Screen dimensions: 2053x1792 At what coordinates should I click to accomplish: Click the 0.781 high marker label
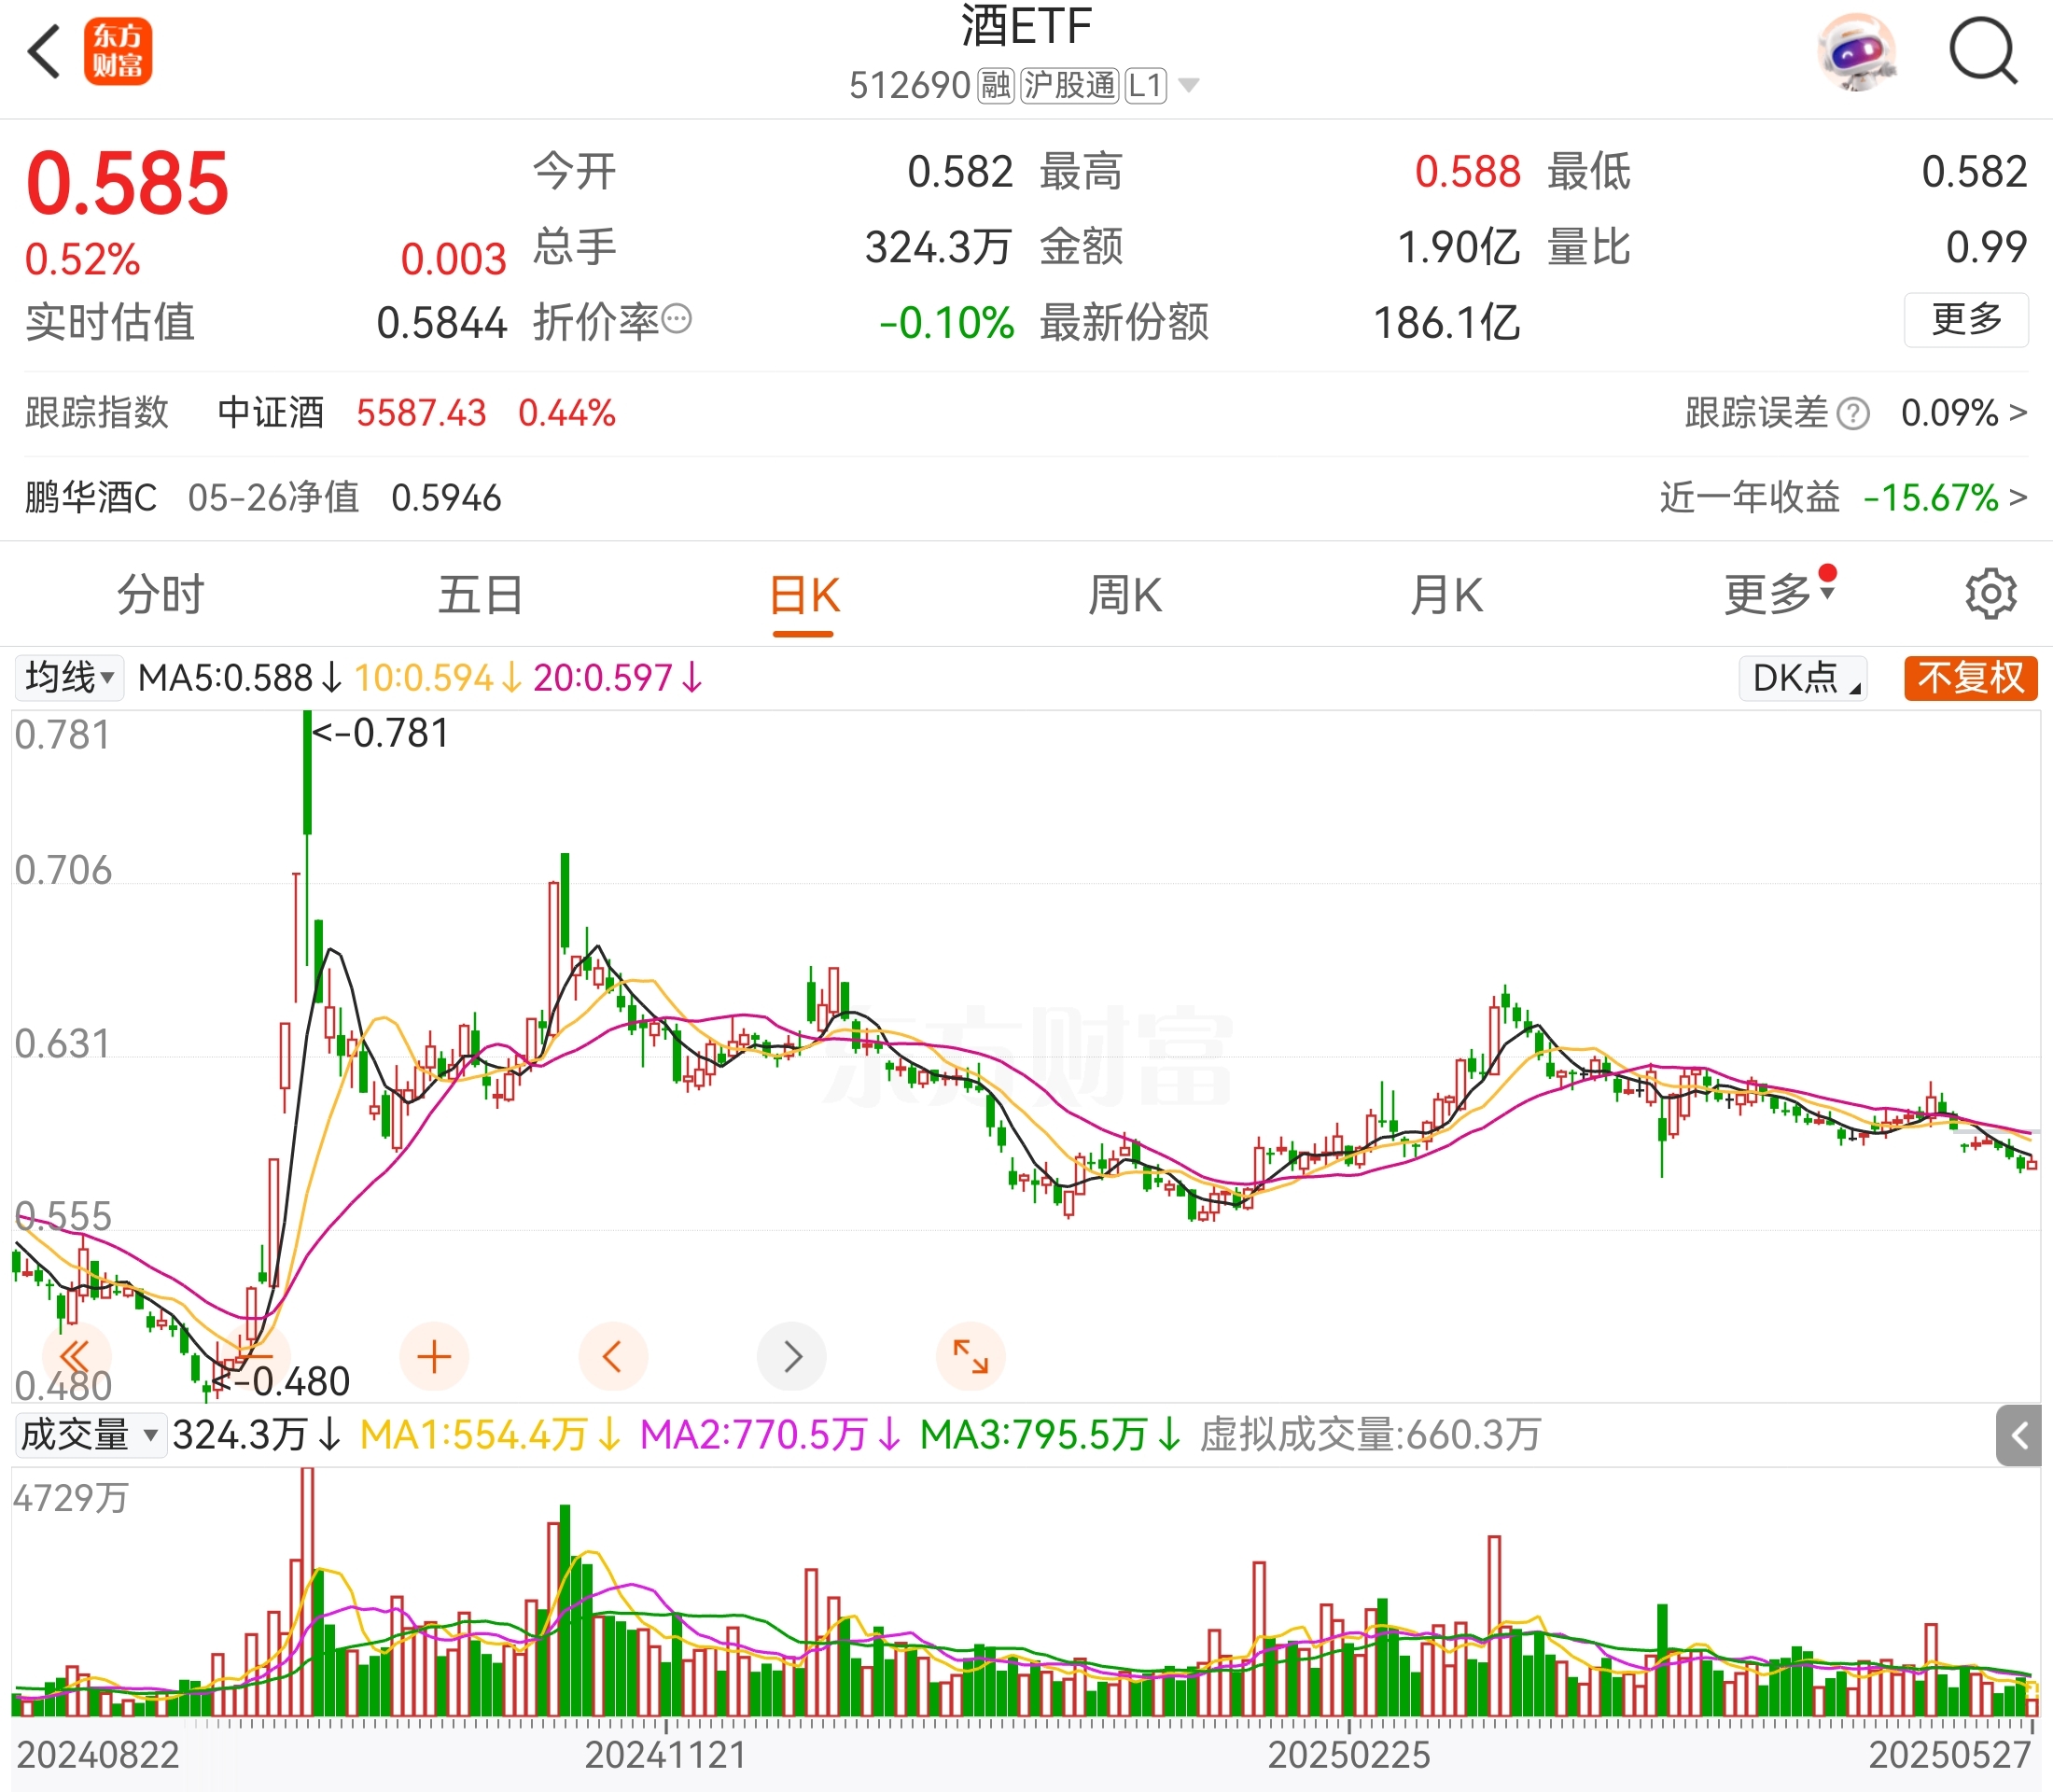pyautogui.click(x=381, y=733)
